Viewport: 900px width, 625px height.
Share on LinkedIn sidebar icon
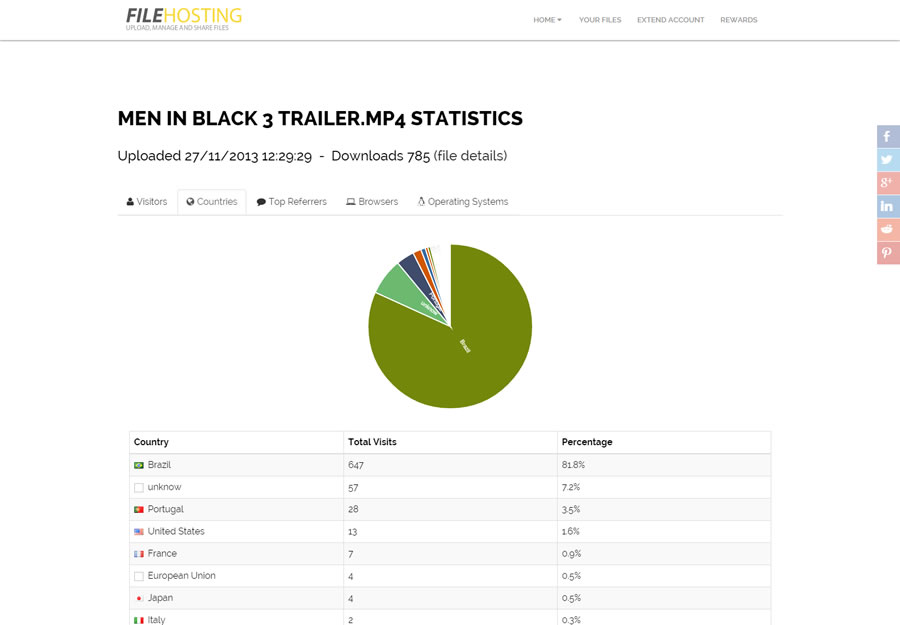888,207
